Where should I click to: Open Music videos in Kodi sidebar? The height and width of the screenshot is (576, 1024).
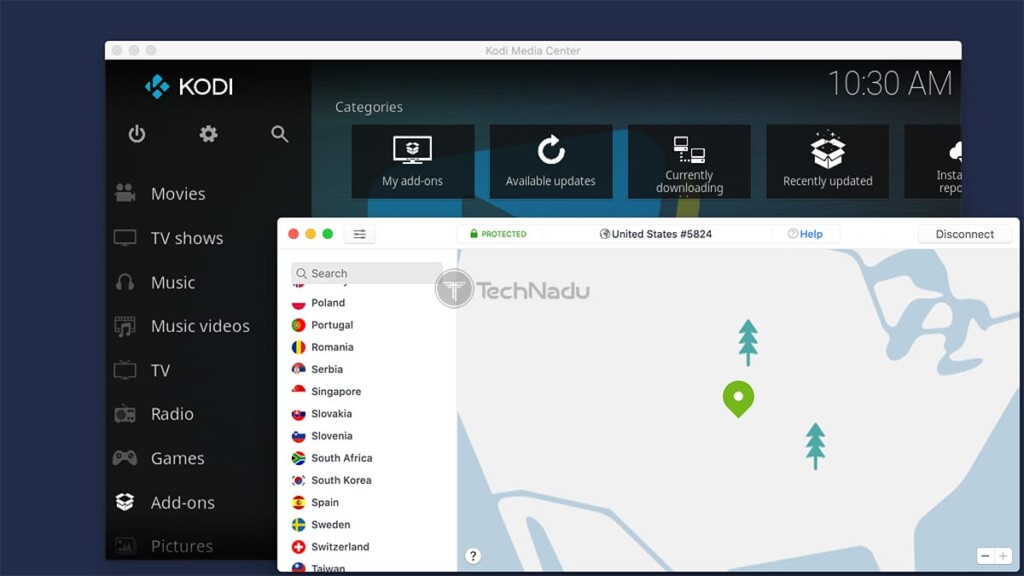point(200,326)
